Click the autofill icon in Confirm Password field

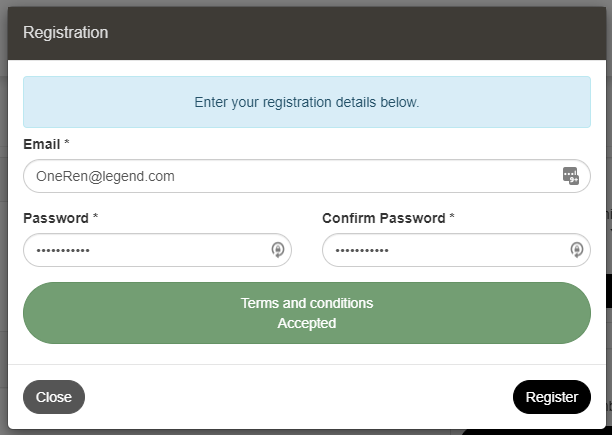point(577,250)
